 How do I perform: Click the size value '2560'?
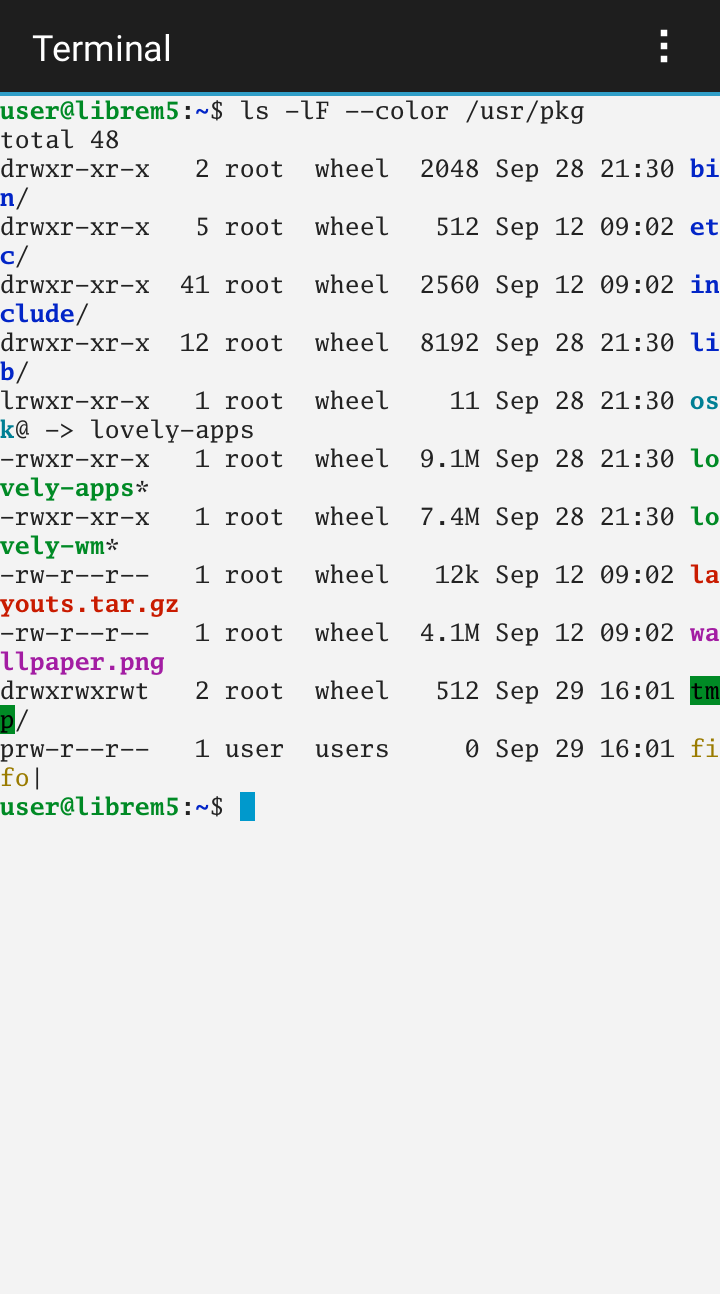click(450, 285)
